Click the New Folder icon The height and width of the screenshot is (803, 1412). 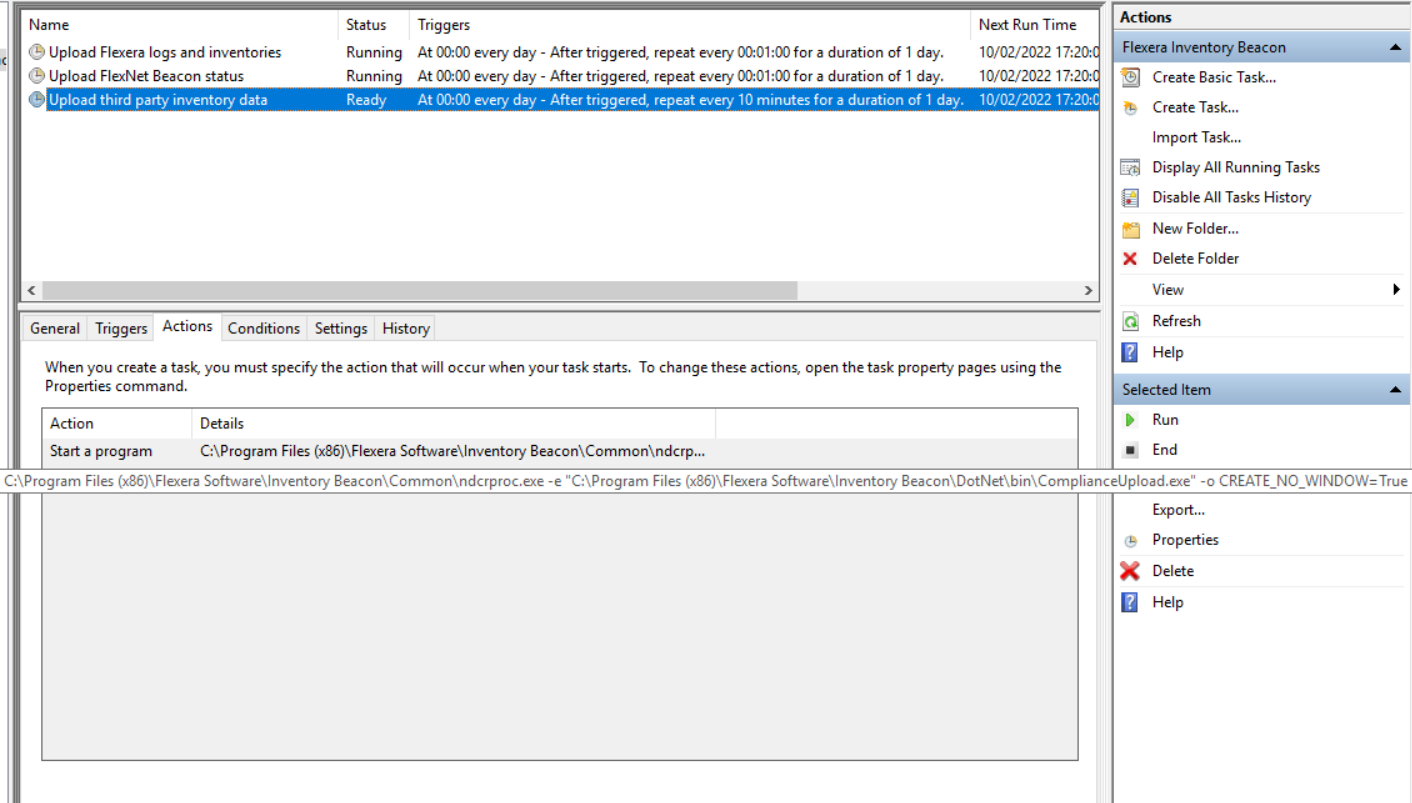(x=1130, y=229)
